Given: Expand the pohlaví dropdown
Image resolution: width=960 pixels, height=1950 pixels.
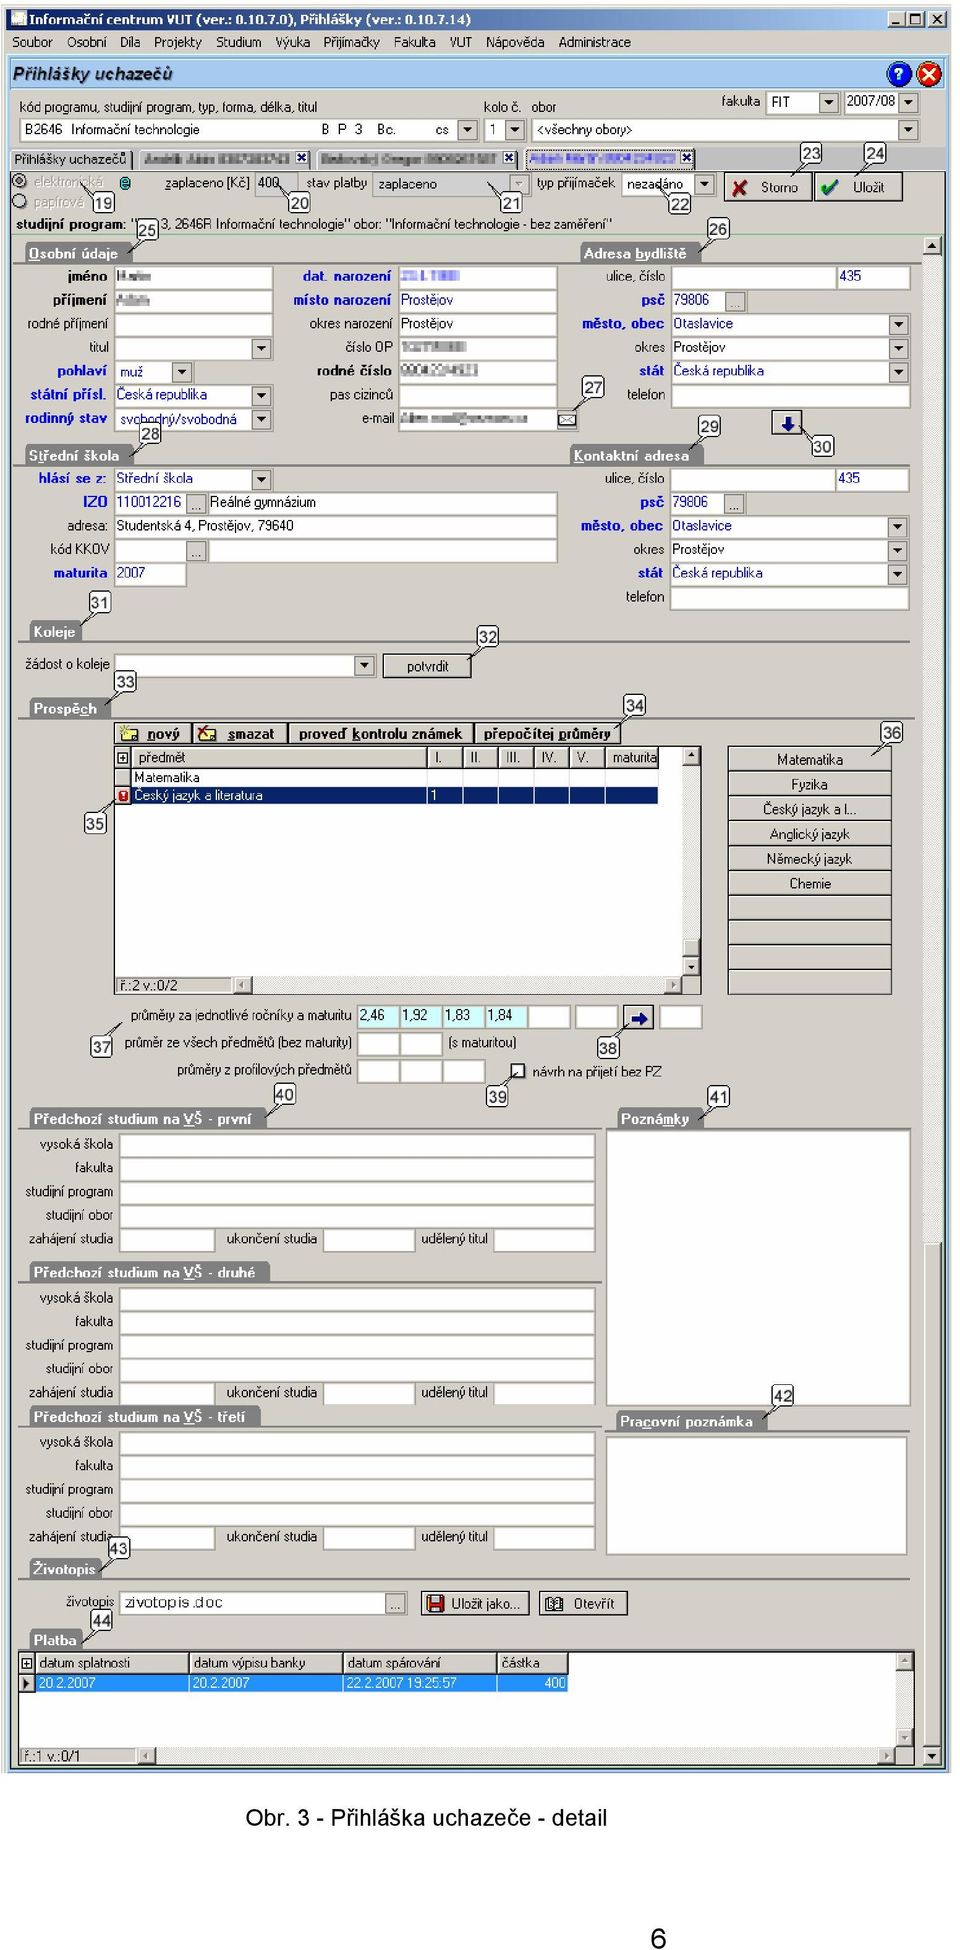Looking at the screenshot, I should pyautogui.click(x=182, y=372).
